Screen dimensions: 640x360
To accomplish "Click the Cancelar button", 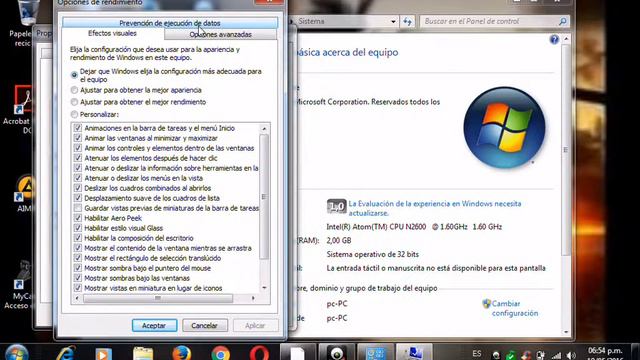I will click(204, 325).
